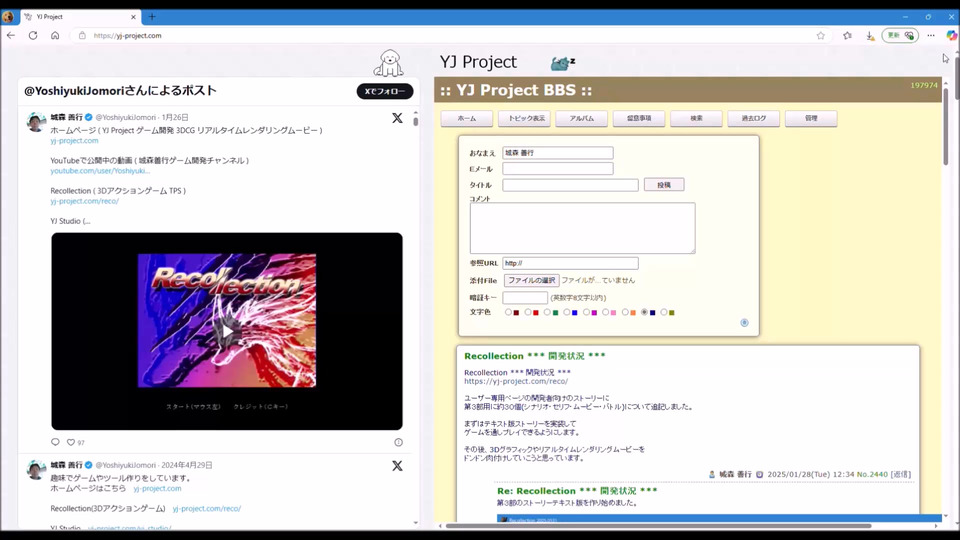
Task: Open the トピック表示 menu button
Action: [x=524, y=118]
